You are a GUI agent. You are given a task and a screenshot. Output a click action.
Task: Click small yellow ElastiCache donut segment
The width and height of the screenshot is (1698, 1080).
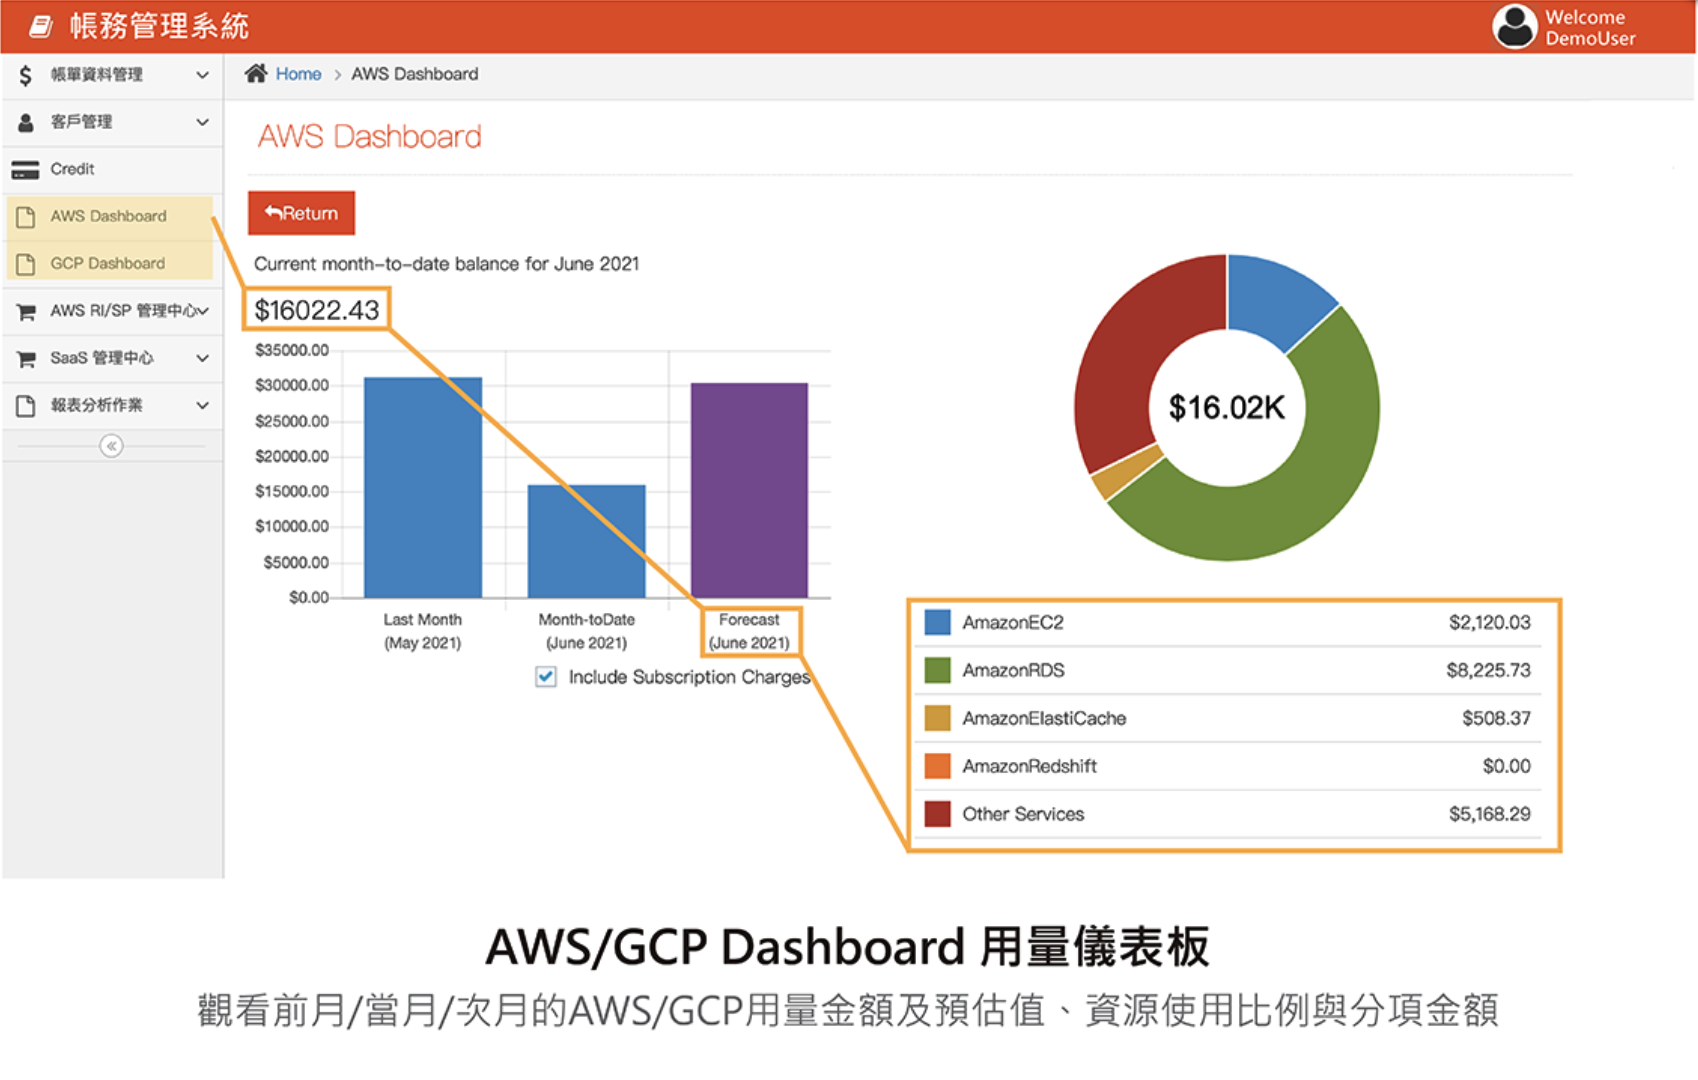(x=1127, y=472)
